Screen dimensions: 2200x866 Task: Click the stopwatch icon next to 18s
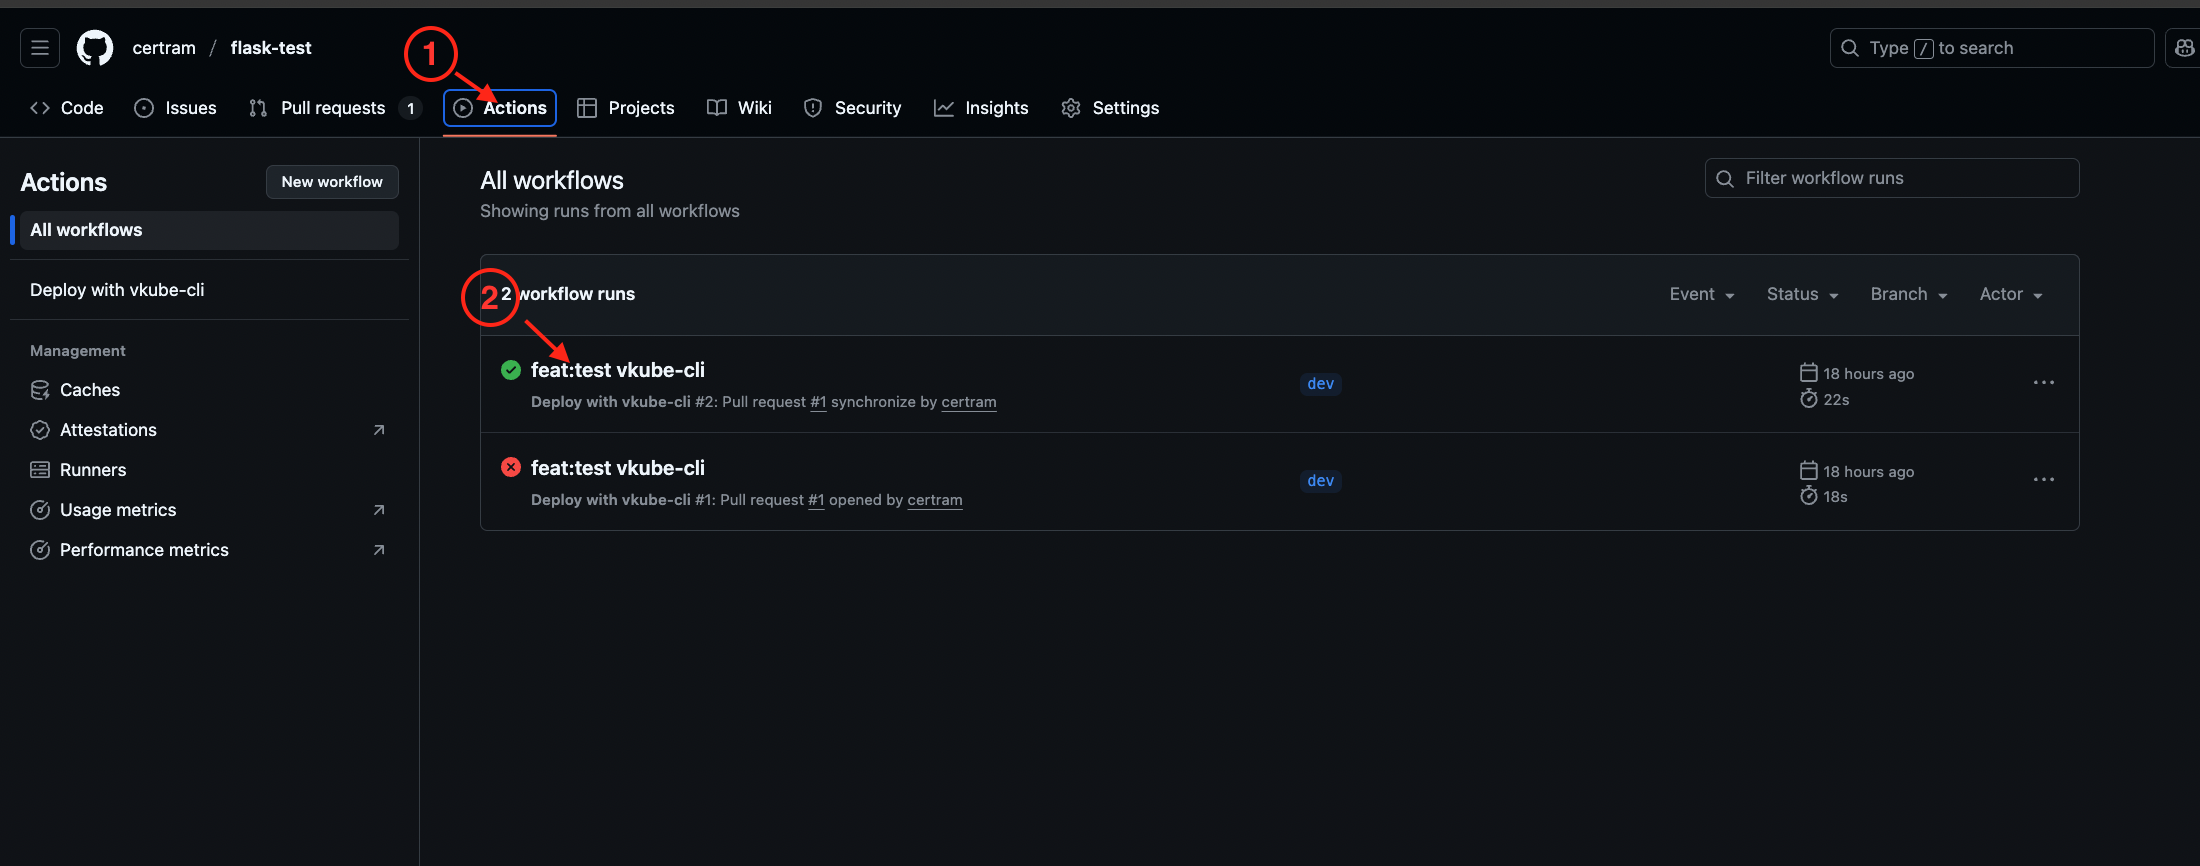click(1809, 496)
